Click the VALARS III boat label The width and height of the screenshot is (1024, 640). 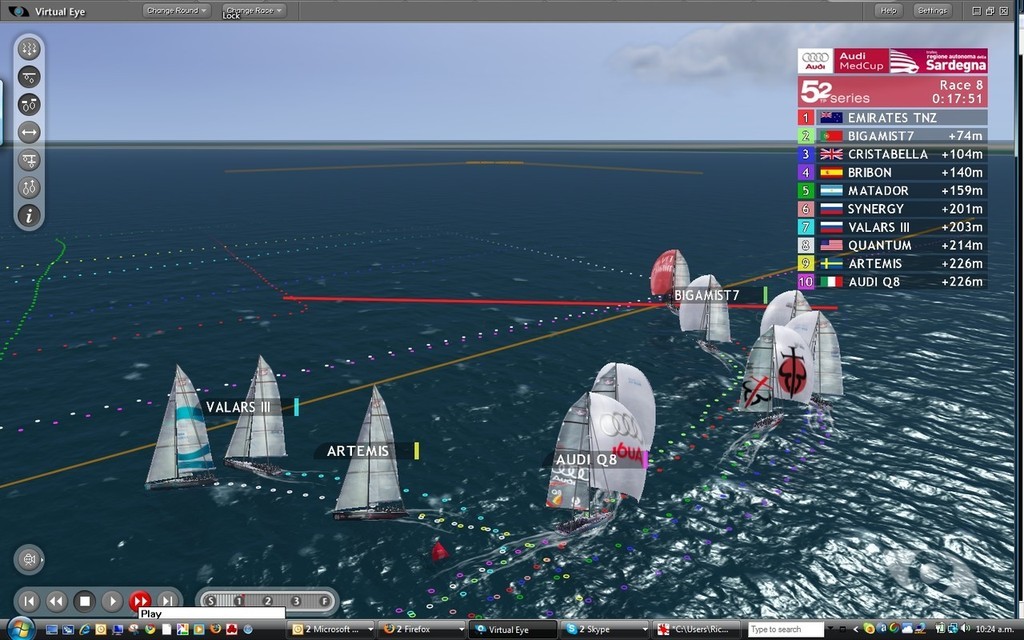tap(248, 407)
